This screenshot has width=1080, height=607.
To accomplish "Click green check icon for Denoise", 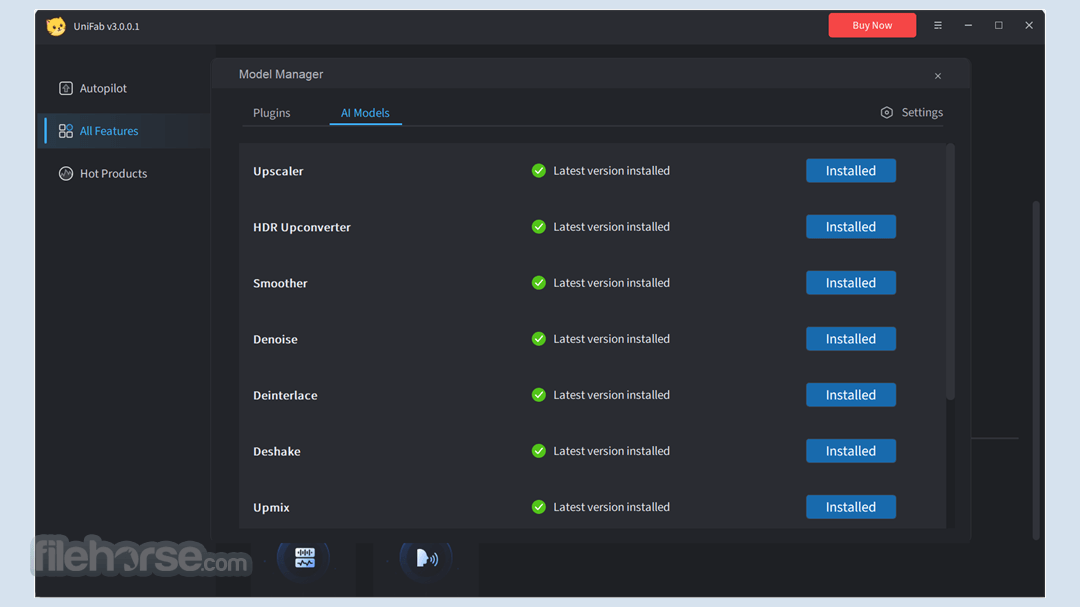I will [x=539, y=339].
